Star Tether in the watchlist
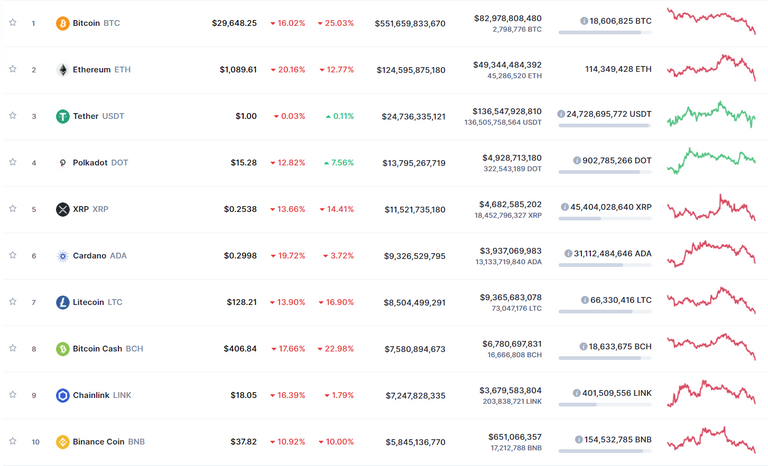This screenshot has height=466, width=768. (13, 116)
